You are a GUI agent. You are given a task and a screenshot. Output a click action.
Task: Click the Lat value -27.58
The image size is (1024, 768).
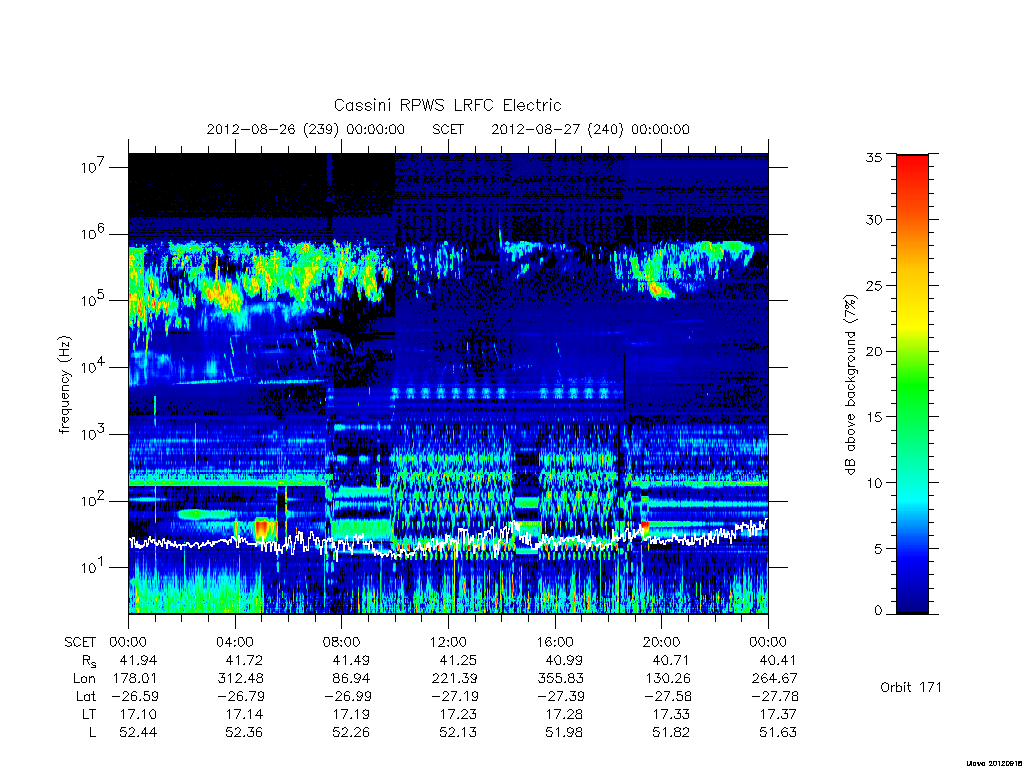[668, 696]
